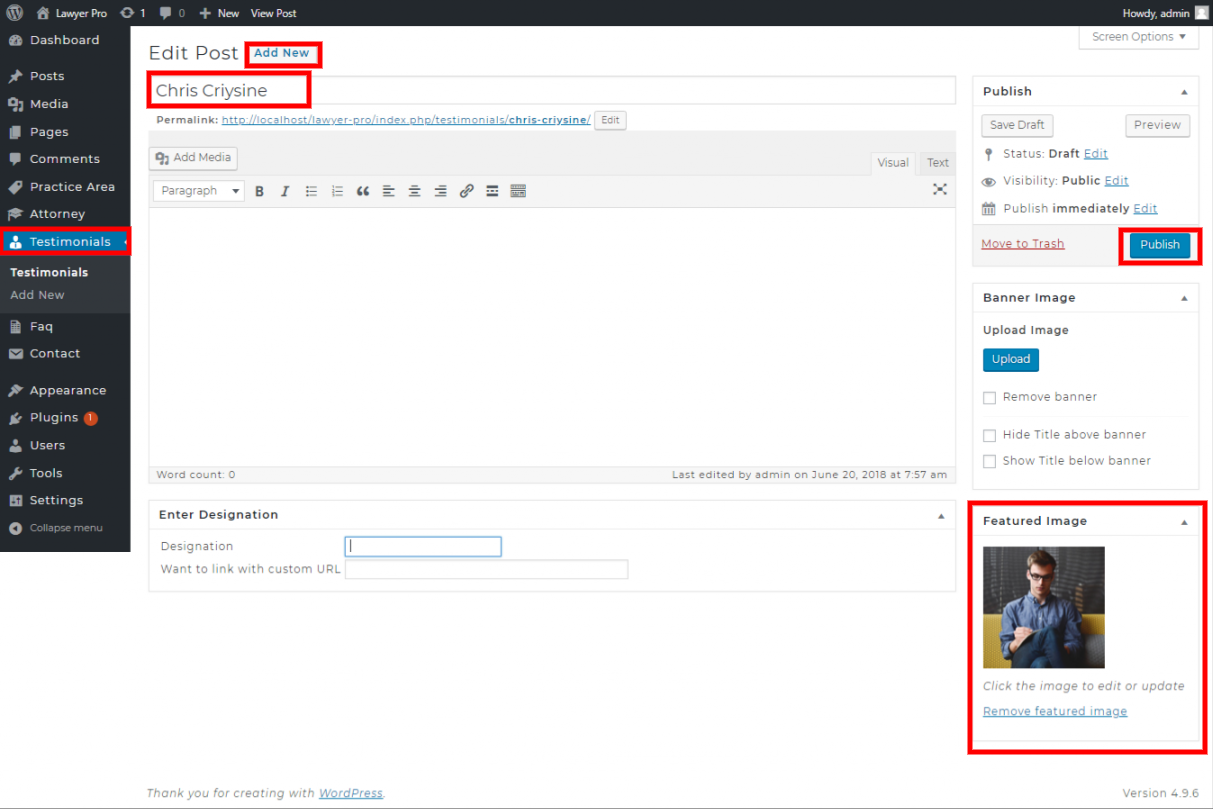Viewport: 1213px width, 809px height.
Task: Enable Hide Title above banner
Action: coord(989,436)
